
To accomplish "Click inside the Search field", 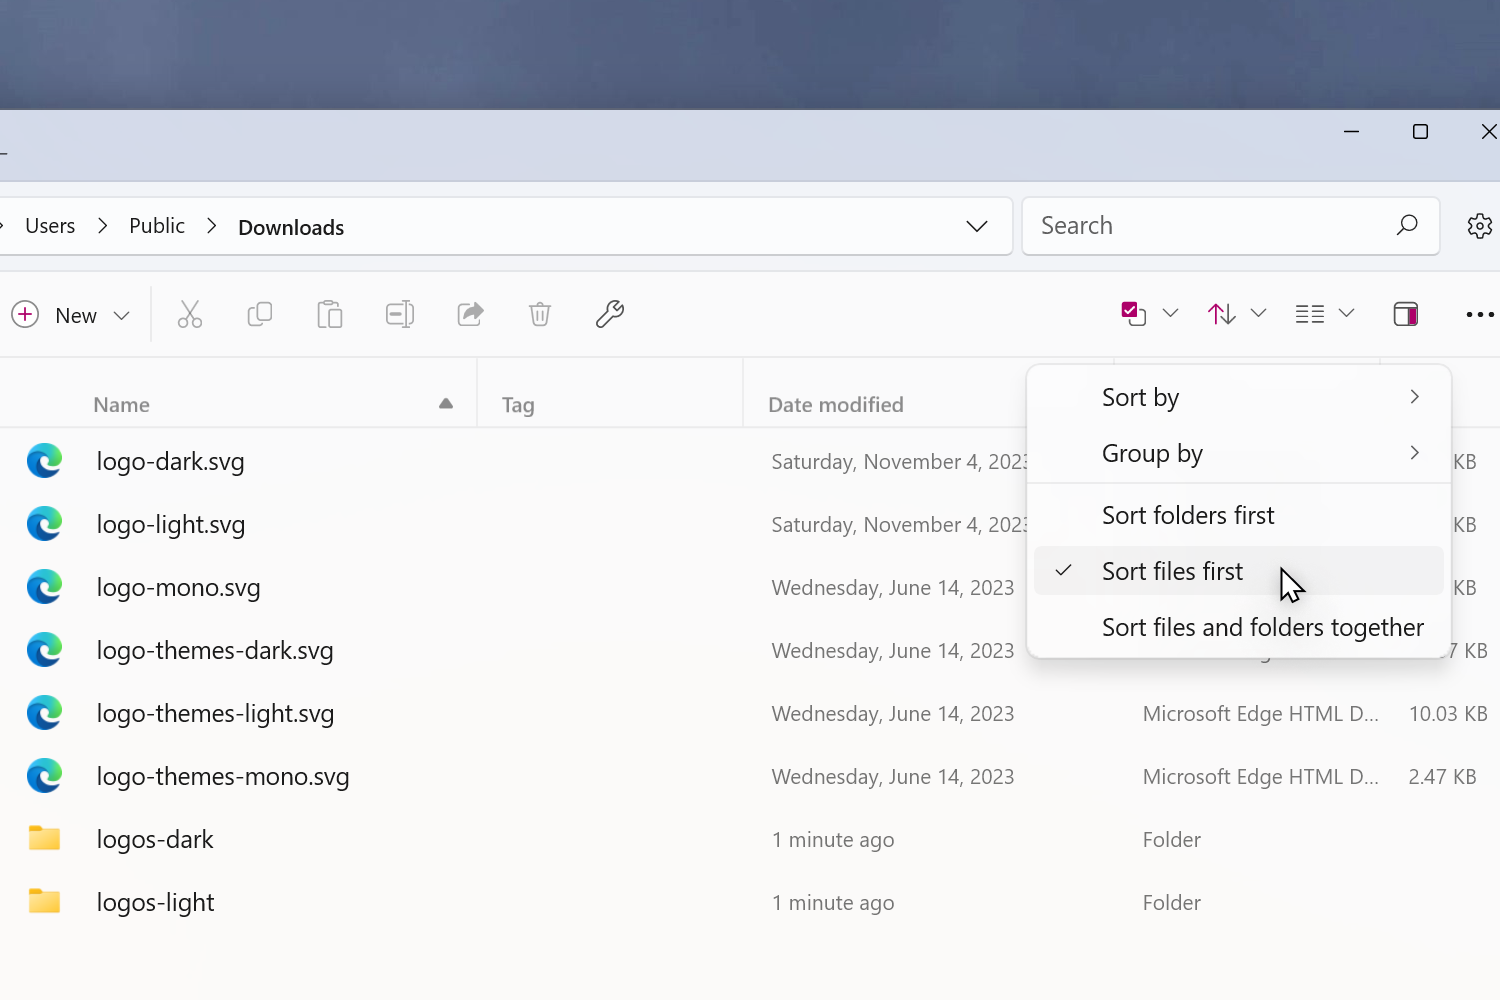I will (x=1200, y=225).
